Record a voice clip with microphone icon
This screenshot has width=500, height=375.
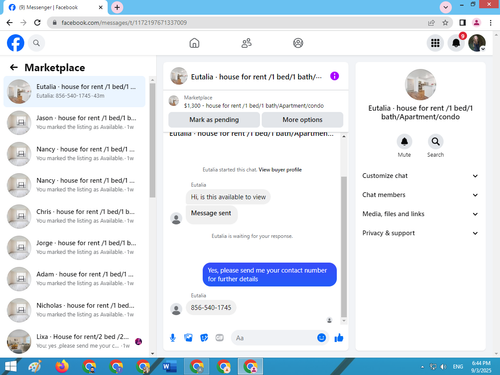tap(173, 338)
